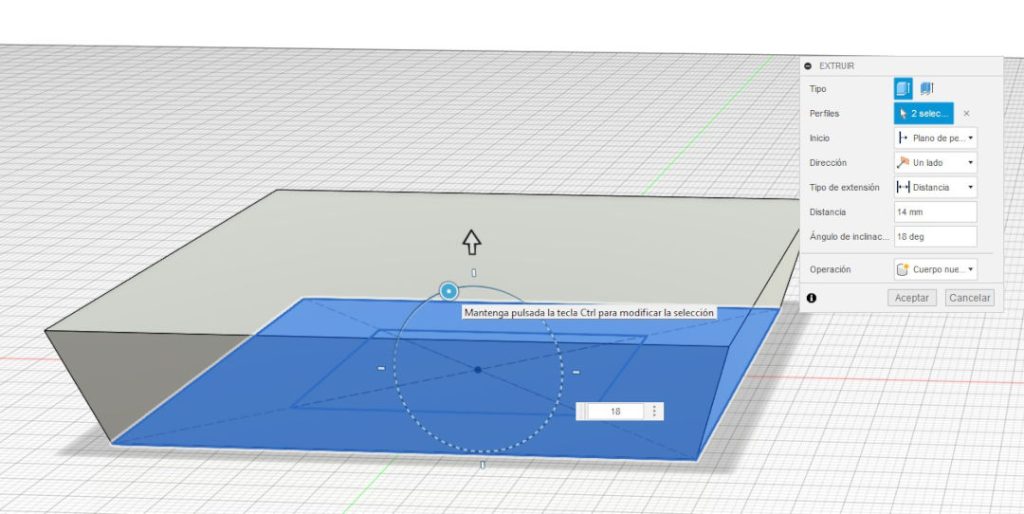Select the thin extrude type icon
This screenshot has height=514, width=1024.
click(926, 89)
